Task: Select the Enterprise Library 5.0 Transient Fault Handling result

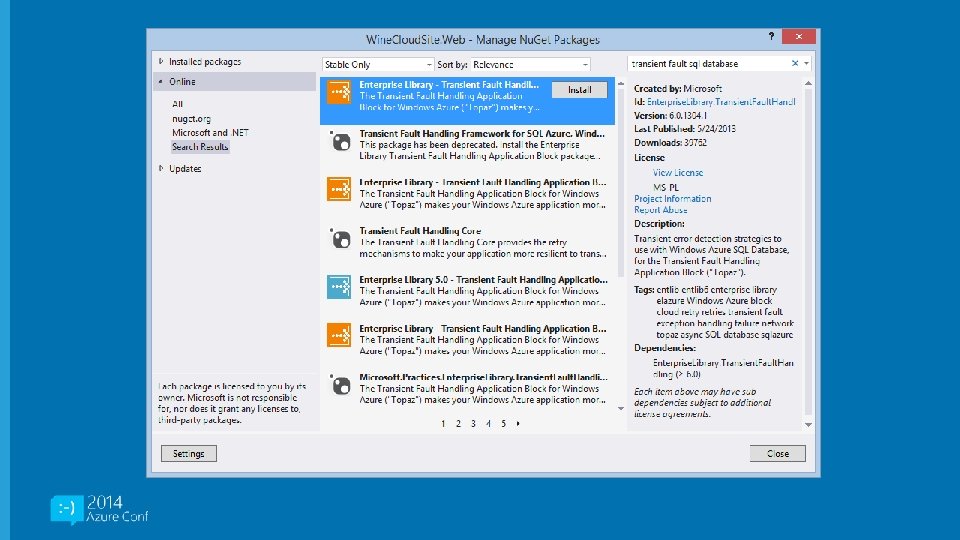Action: (x=467, y=290)
